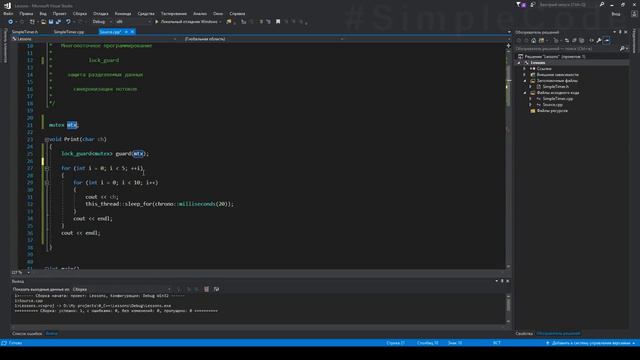Select SimpleTimer.cpp in Solution Explorer

coord(557,99)
